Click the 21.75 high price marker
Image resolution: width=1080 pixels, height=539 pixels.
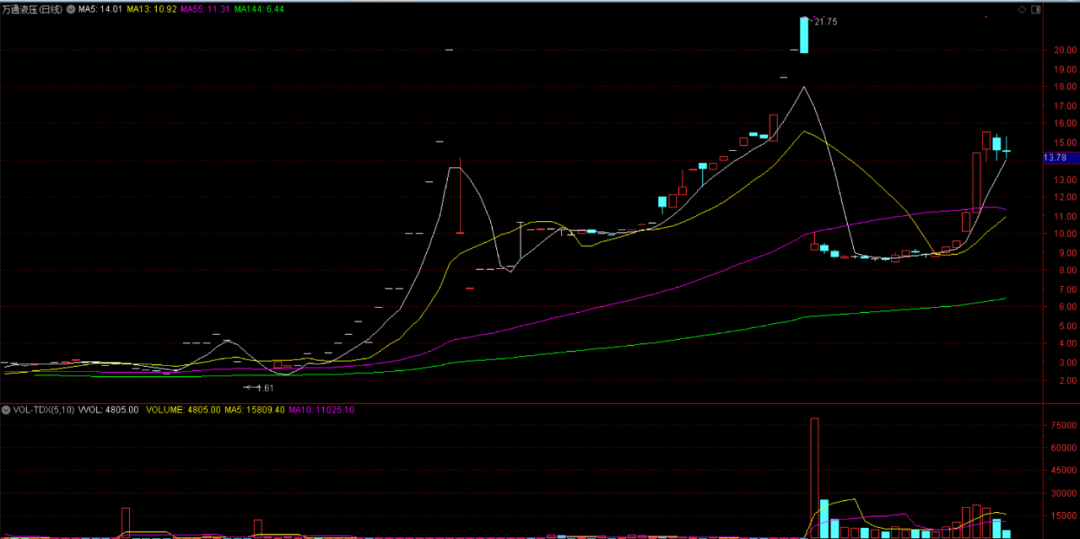pyautogui.click(x=825, y=21)
